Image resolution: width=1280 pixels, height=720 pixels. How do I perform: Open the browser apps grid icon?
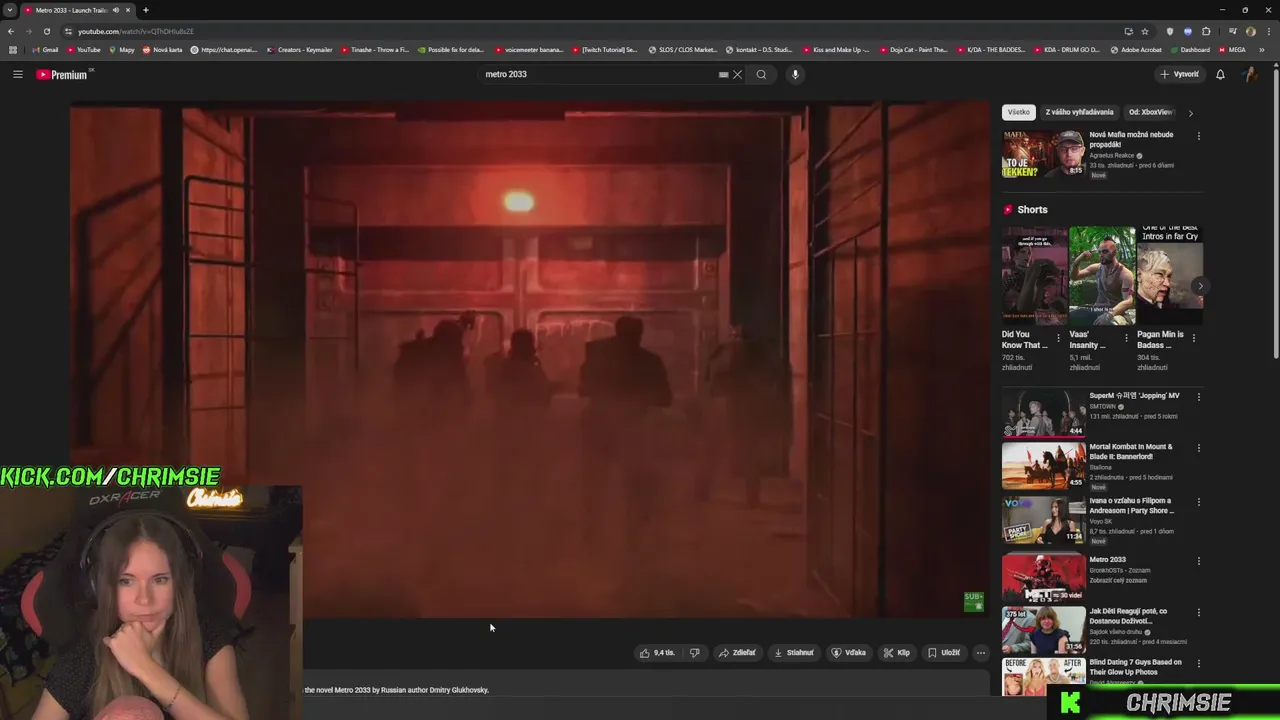(x=13, y=50)
